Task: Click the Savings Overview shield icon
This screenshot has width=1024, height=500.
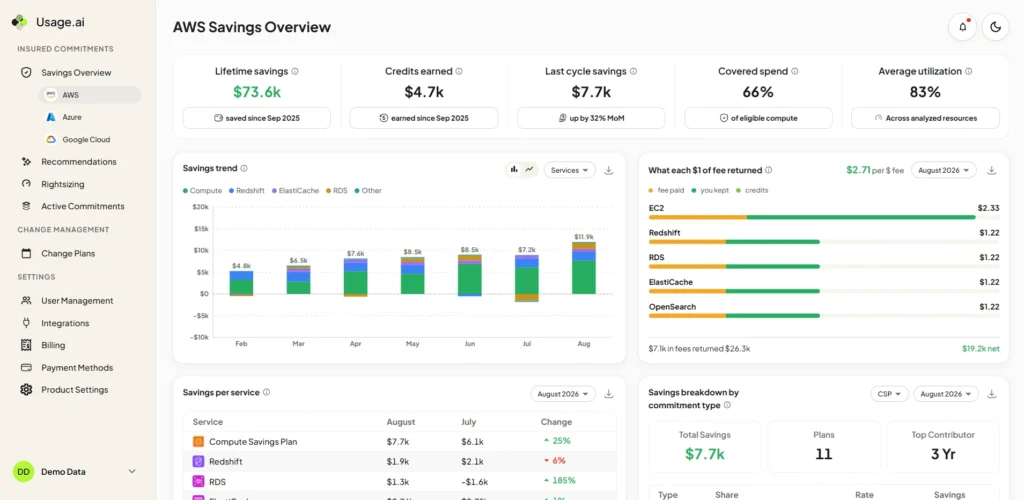Action: click(x=26, y=72)
